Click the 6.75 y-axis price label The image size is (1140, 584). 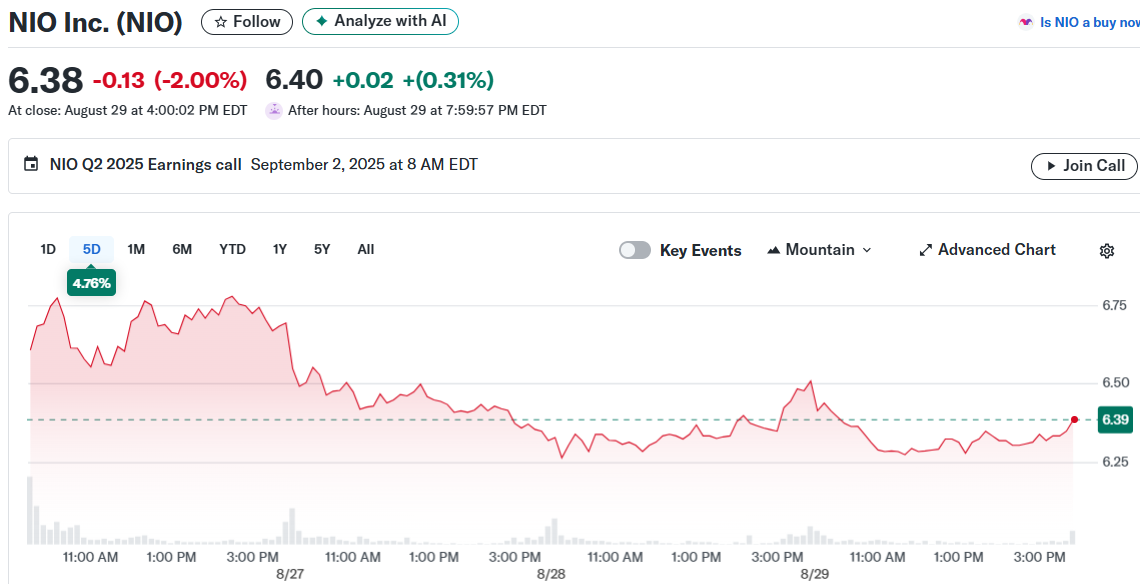1115,305
